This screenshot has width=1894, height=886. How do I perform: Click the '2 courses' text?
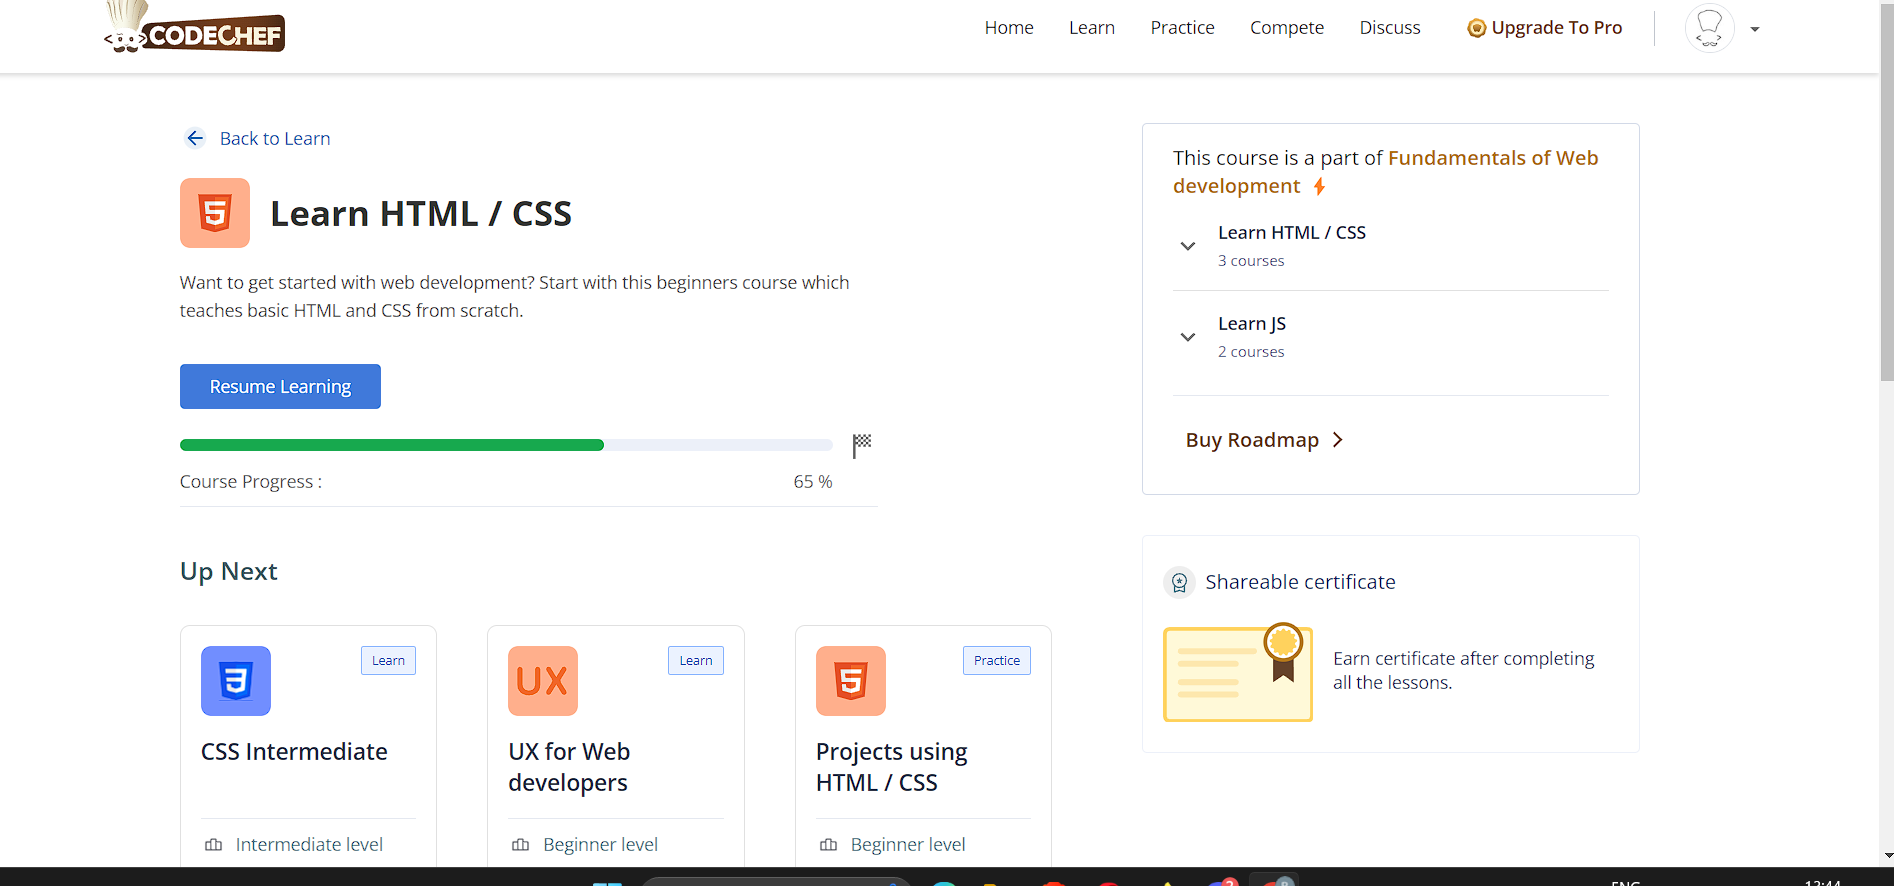[1251, 351]
